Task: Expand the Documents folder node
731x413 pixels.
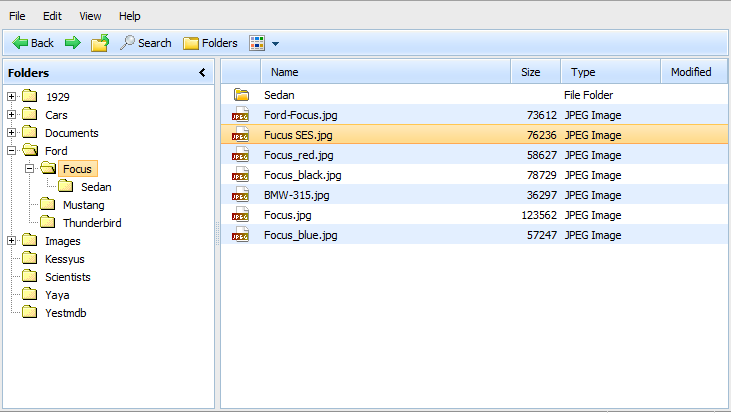Action: click(12, 132)
